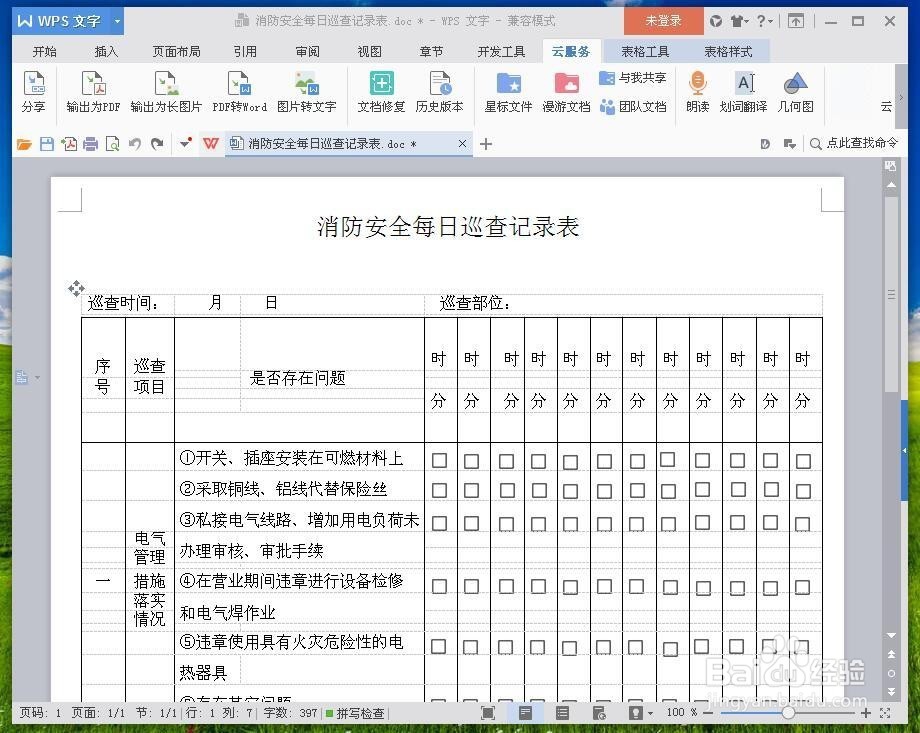Switch to the 插入 tab
Viewport: 920px width, 733px height.
106,52
